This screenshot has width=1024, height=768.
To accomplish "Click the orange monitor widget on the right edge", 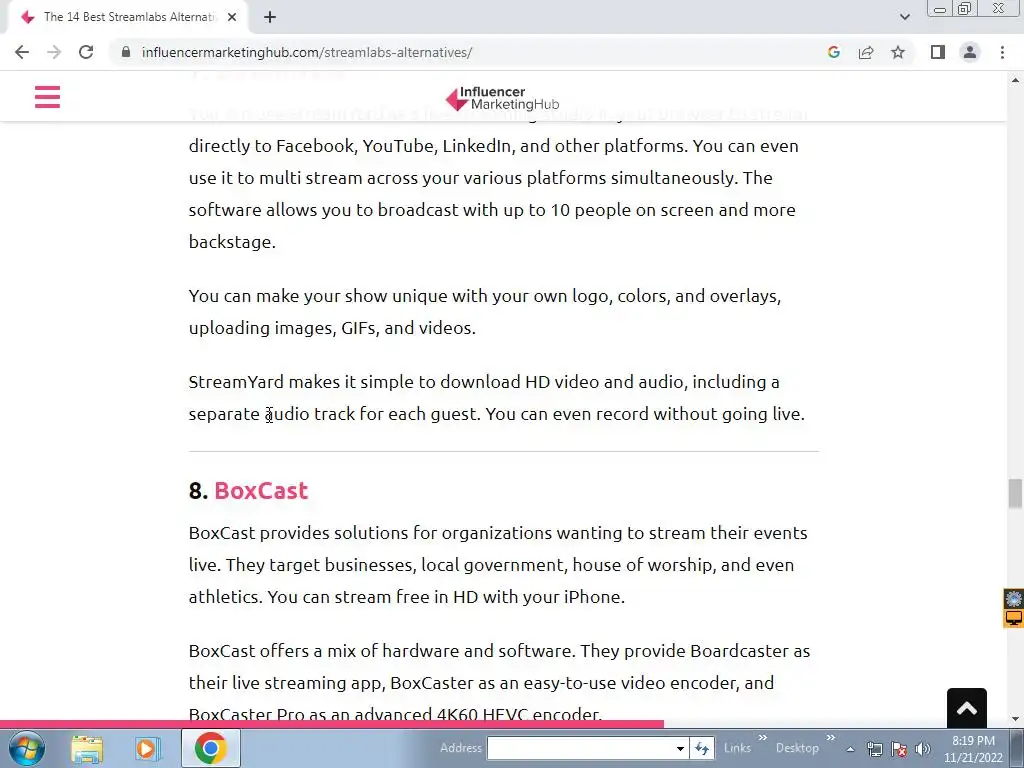I will [1014, 618].
